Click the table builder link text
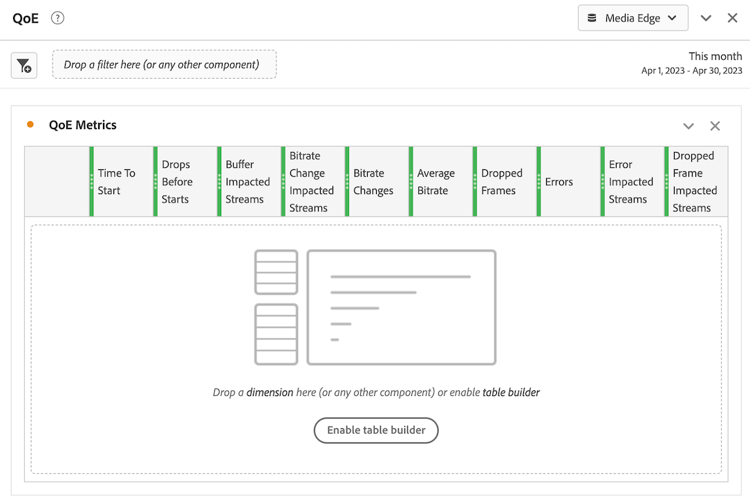 tap(511, 393)
